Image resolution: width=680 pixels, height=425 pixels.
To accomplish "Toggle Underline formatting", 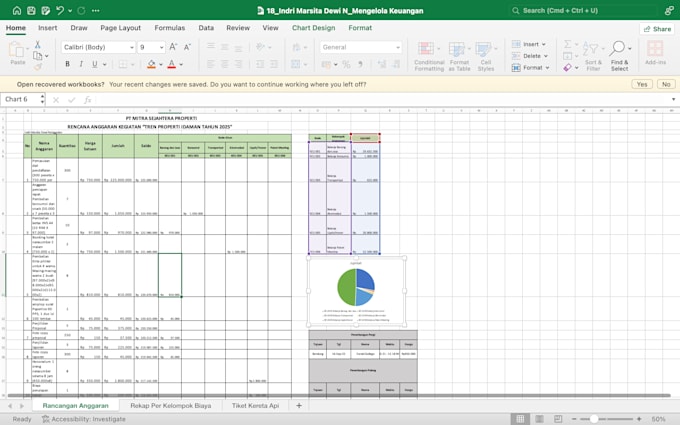I will 95,64.
